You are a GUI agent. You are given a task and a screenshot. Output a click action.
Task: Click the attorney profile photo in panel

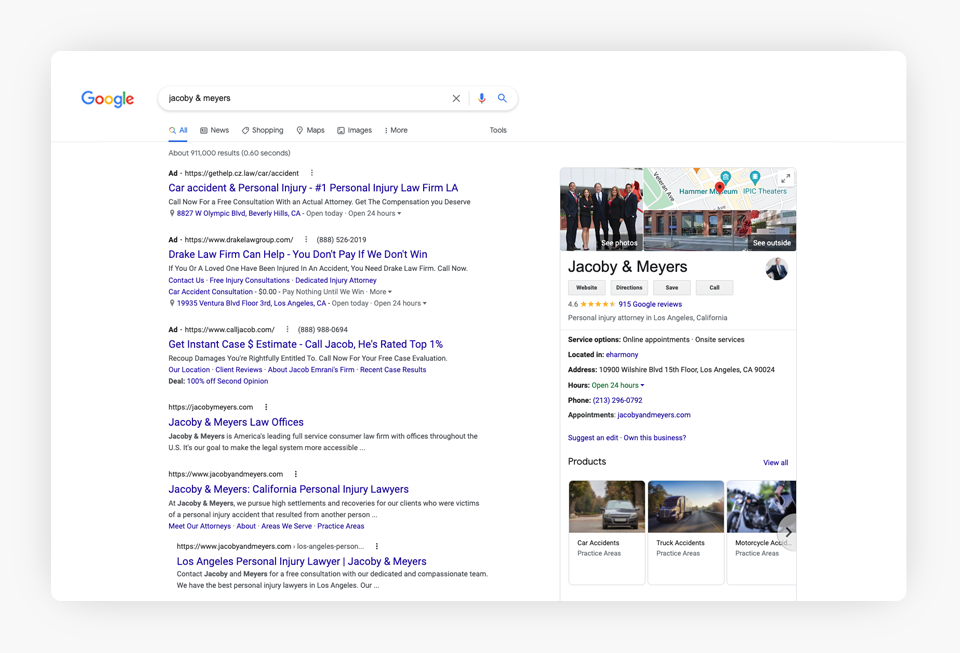click(x=776, y=268)
